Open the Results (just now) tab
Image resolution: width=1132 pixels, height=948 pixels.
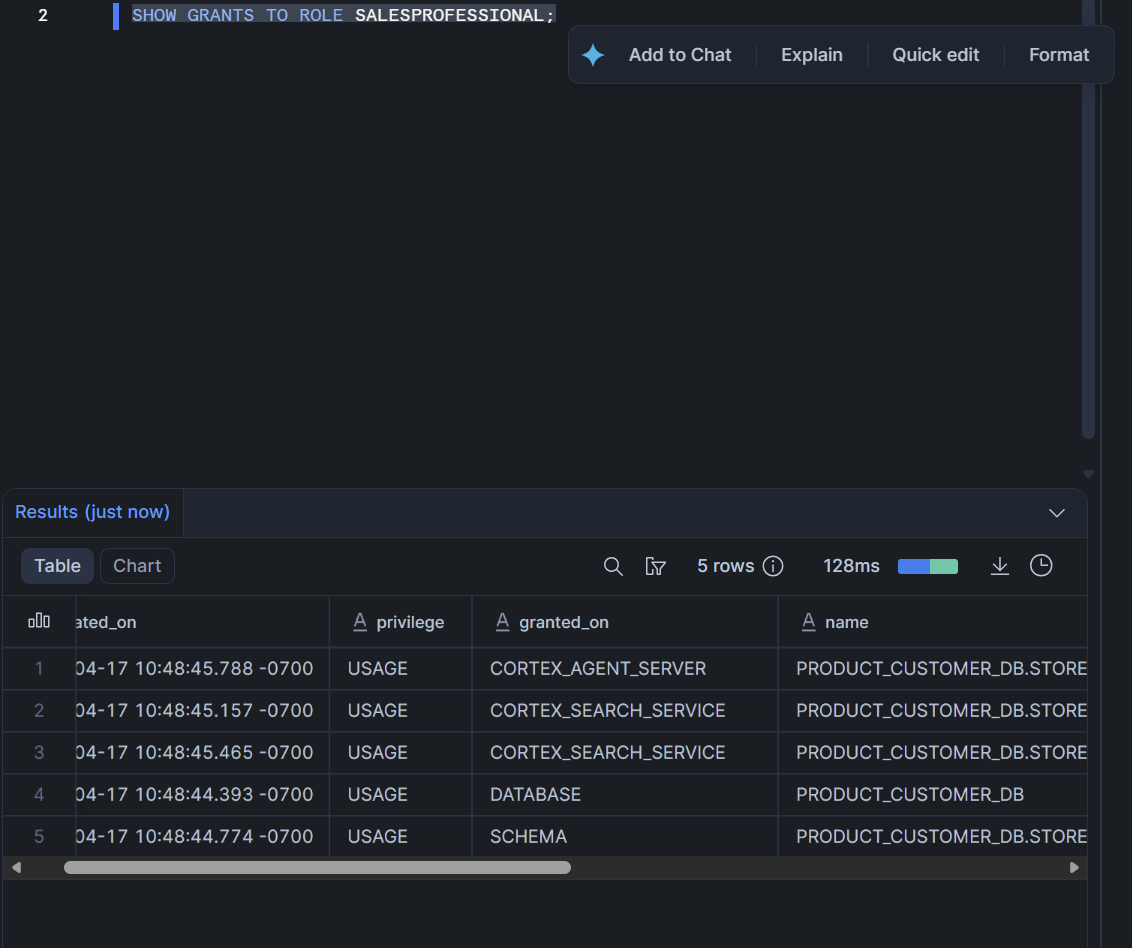pyautogui.click(x=92, y=512)
